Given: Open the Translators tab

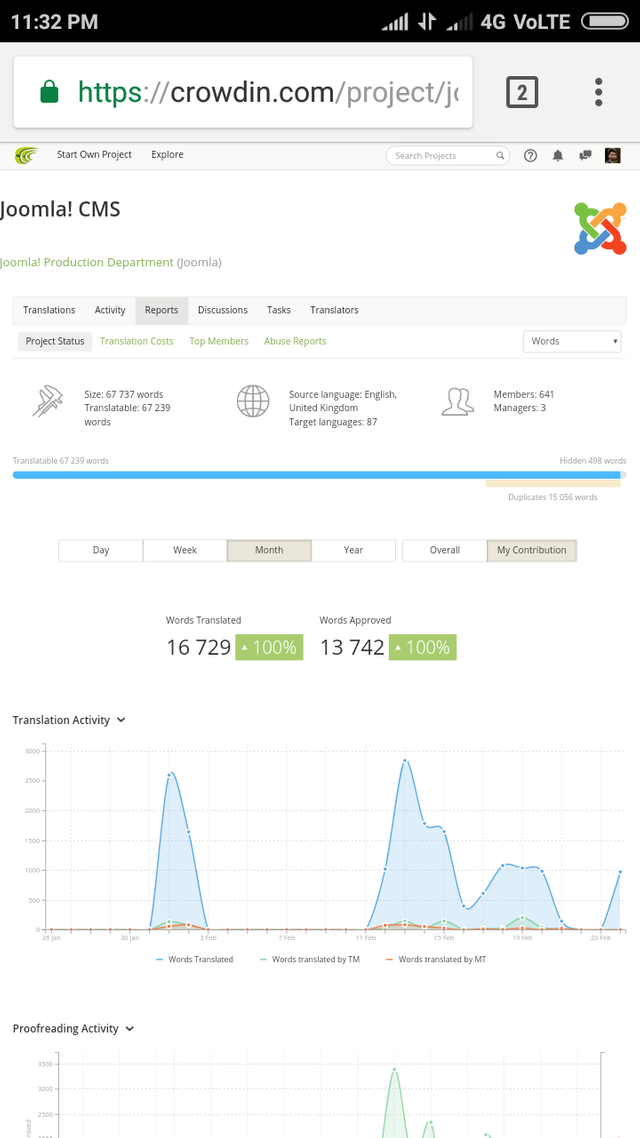Looking at the screenshot, I should coord(335,310).
